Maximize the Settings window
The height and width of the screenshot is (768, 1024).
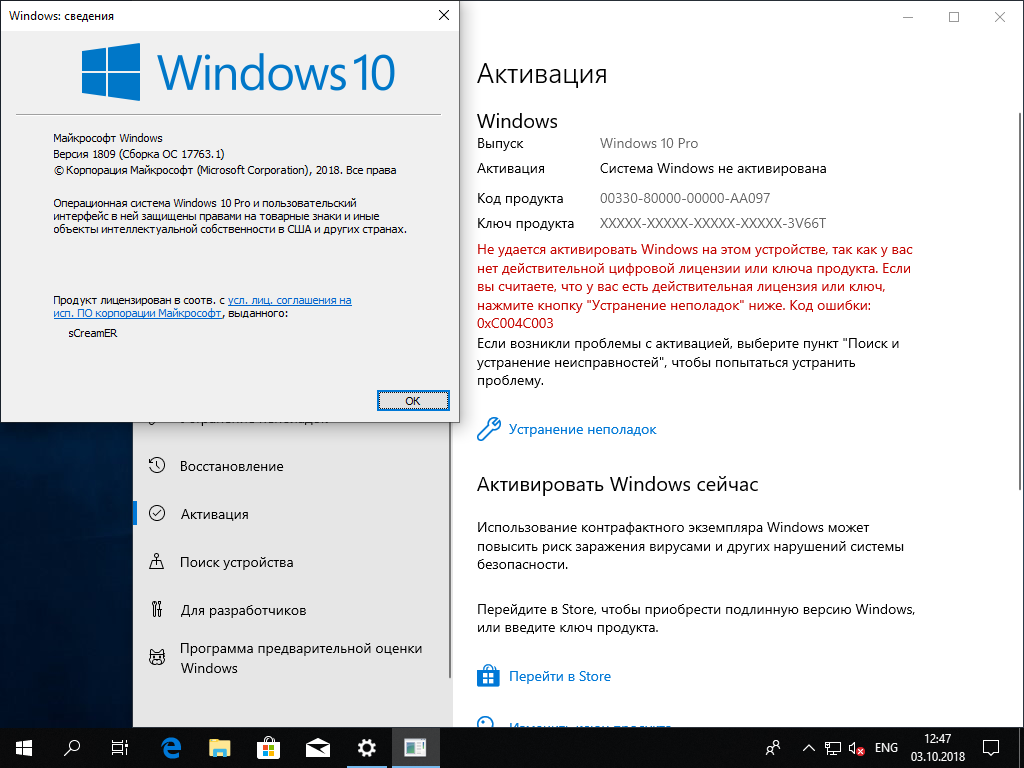pyautogui.click(x=954, y=17)
